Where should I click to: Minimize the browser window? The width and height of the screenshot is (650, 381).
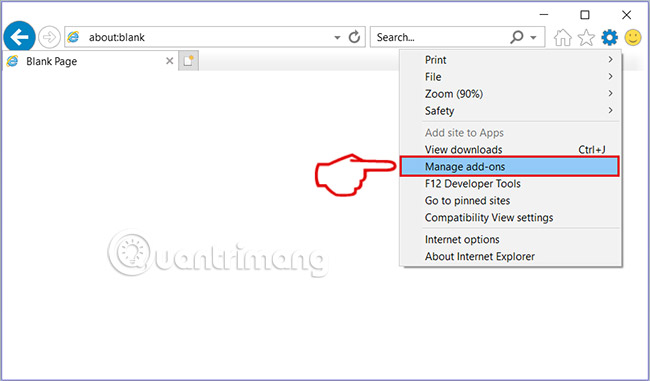click(544, 15)
